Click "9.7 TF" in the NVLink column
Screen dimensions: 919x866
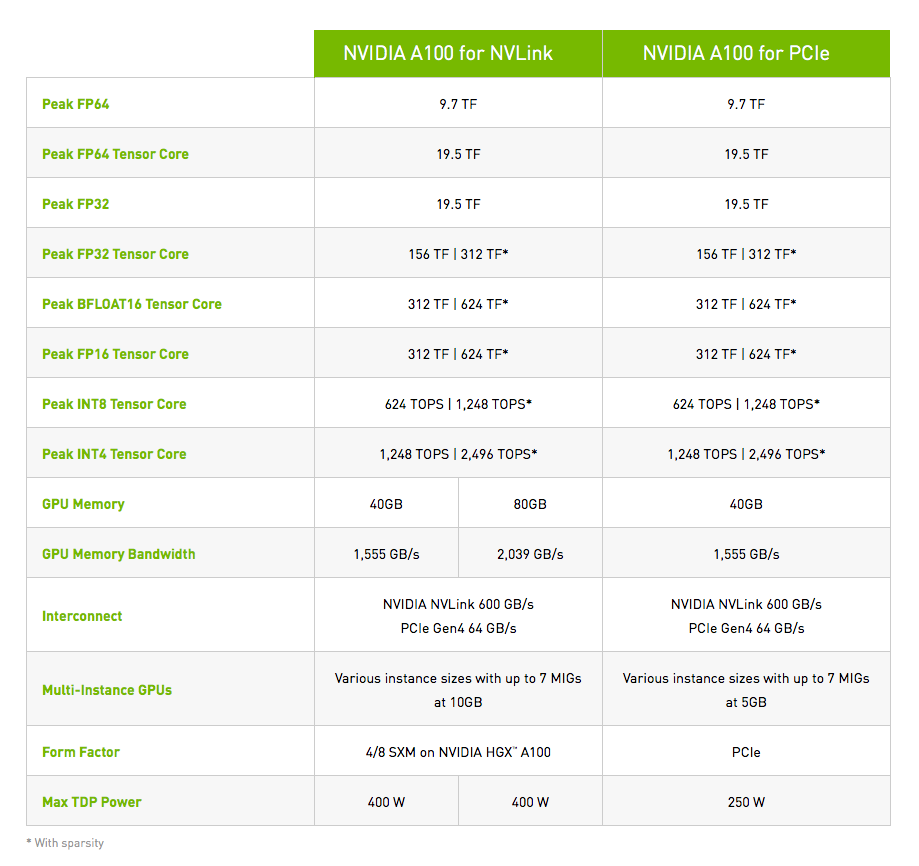pos(458,104)
